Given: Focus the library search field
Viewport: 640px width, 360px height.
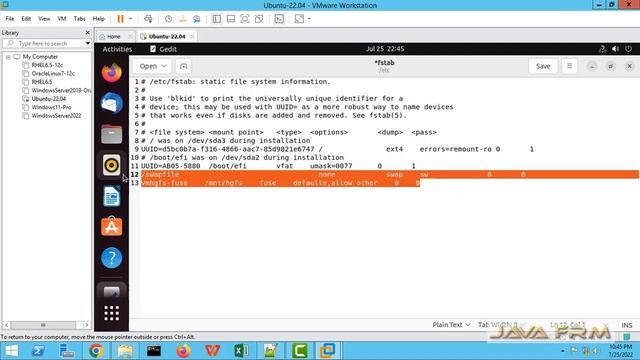Looking at the screenshot, I should 46,43.
